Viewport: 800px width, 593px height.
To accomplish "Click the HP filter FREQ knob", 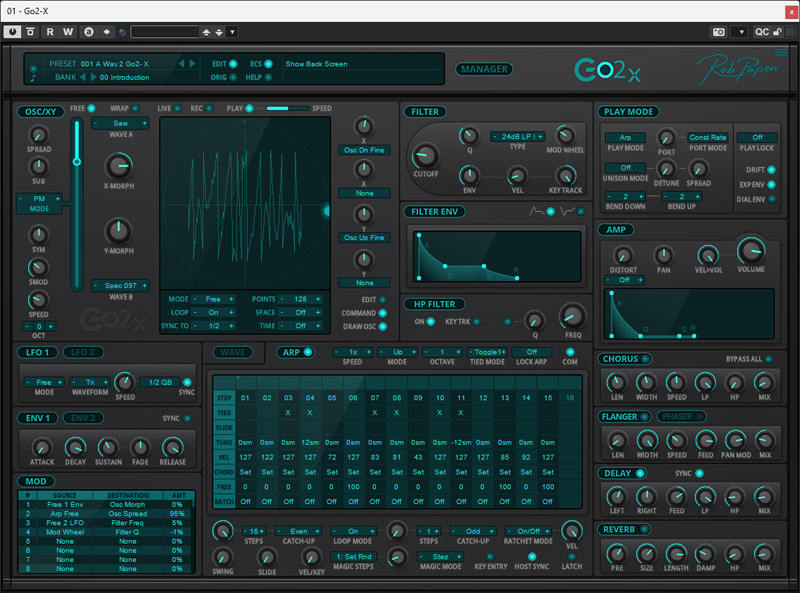I will click(x=572, y=315).
